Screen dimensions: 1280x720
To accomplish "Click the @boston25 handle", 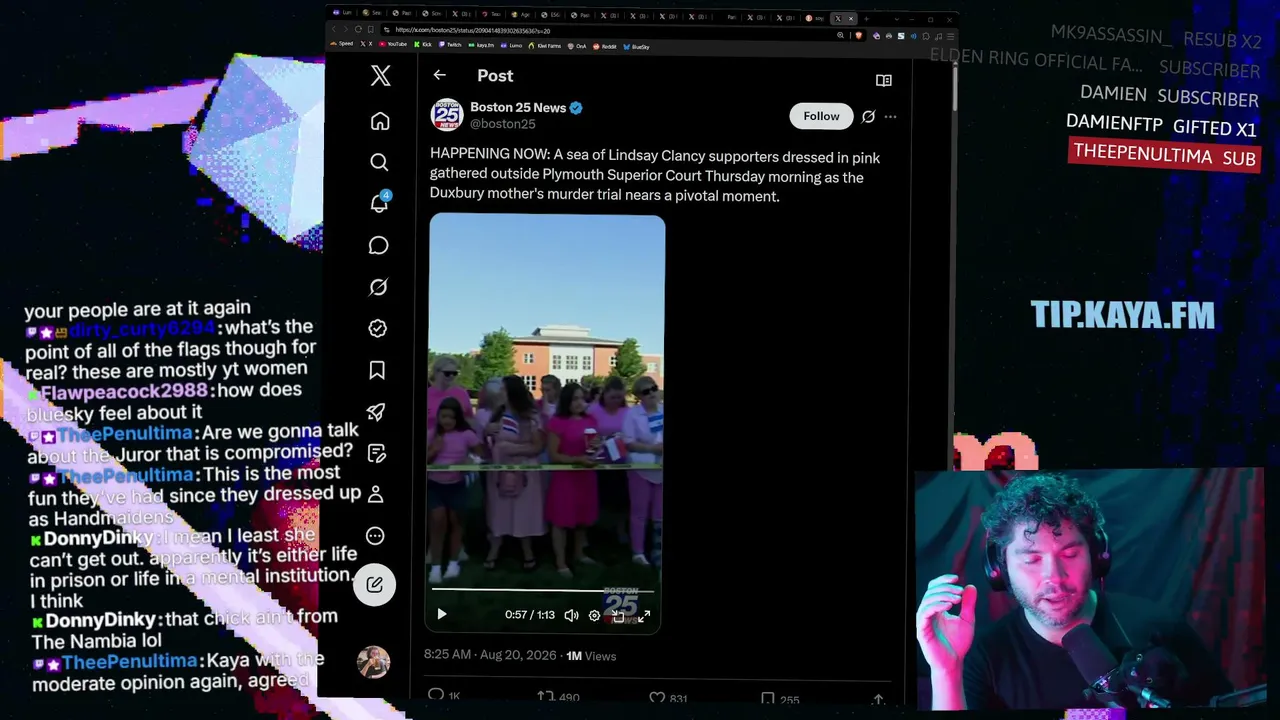I will (503, 124).
